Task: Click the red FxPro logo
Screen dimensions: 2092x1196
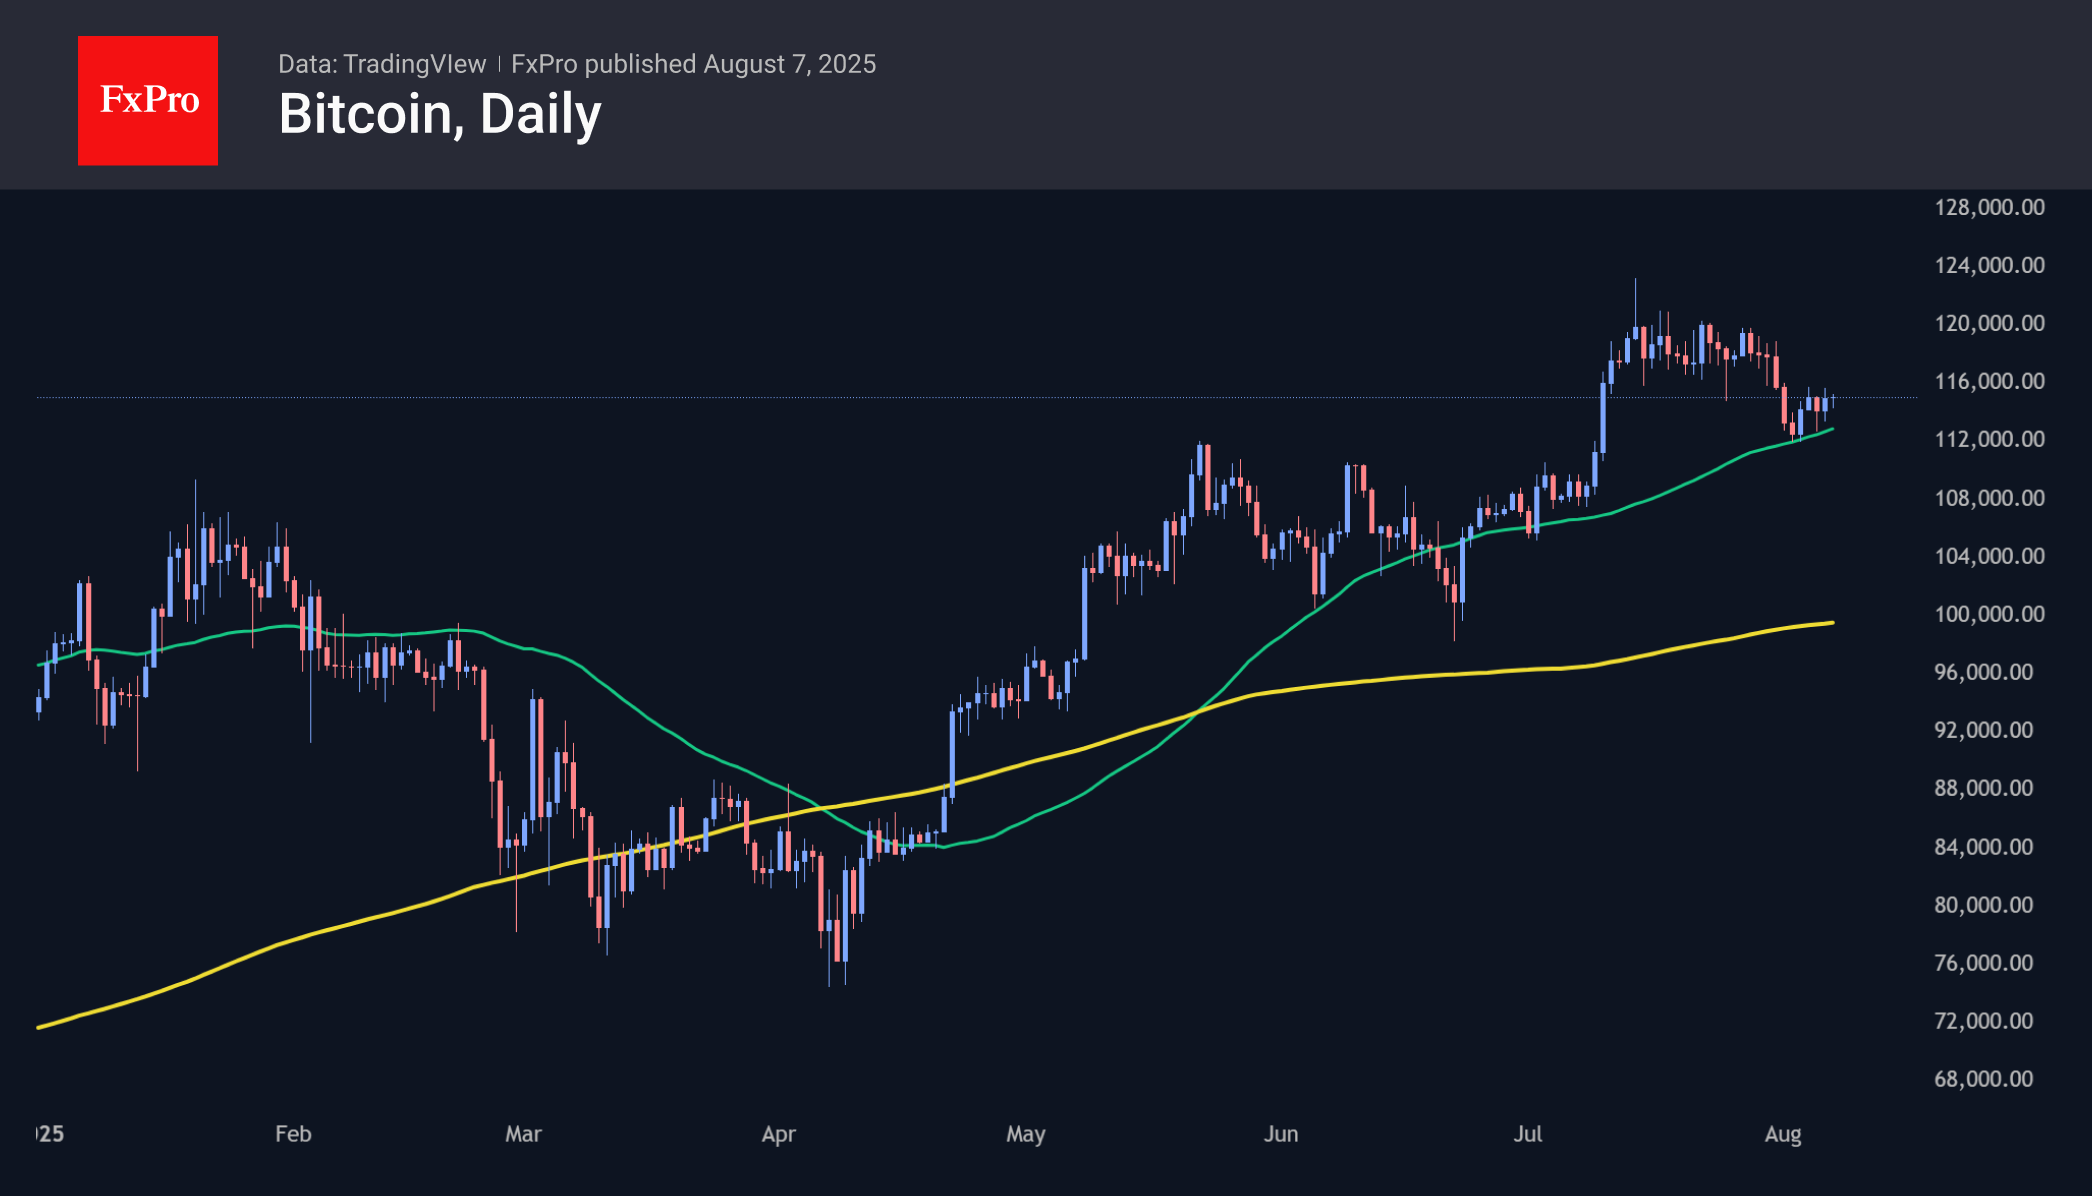Action: (148, 100)
